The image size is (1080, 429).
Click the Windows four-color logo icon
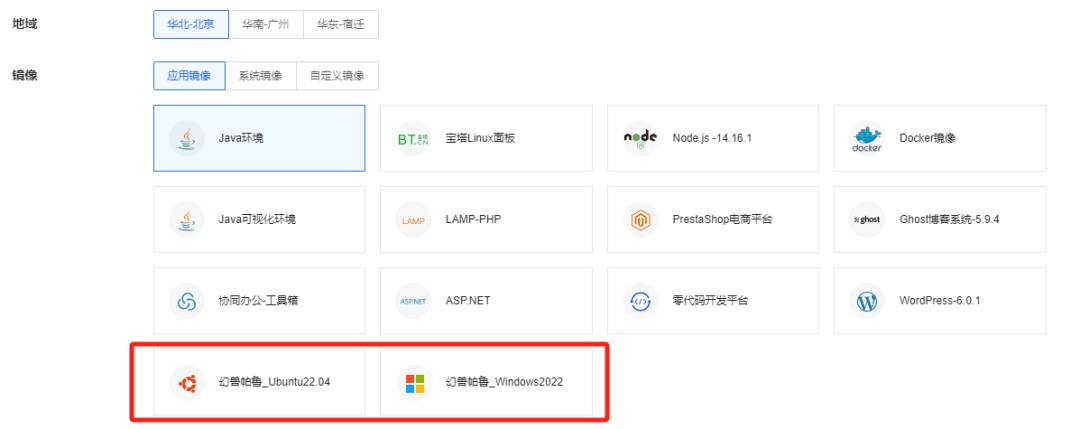tap(415, 382)
